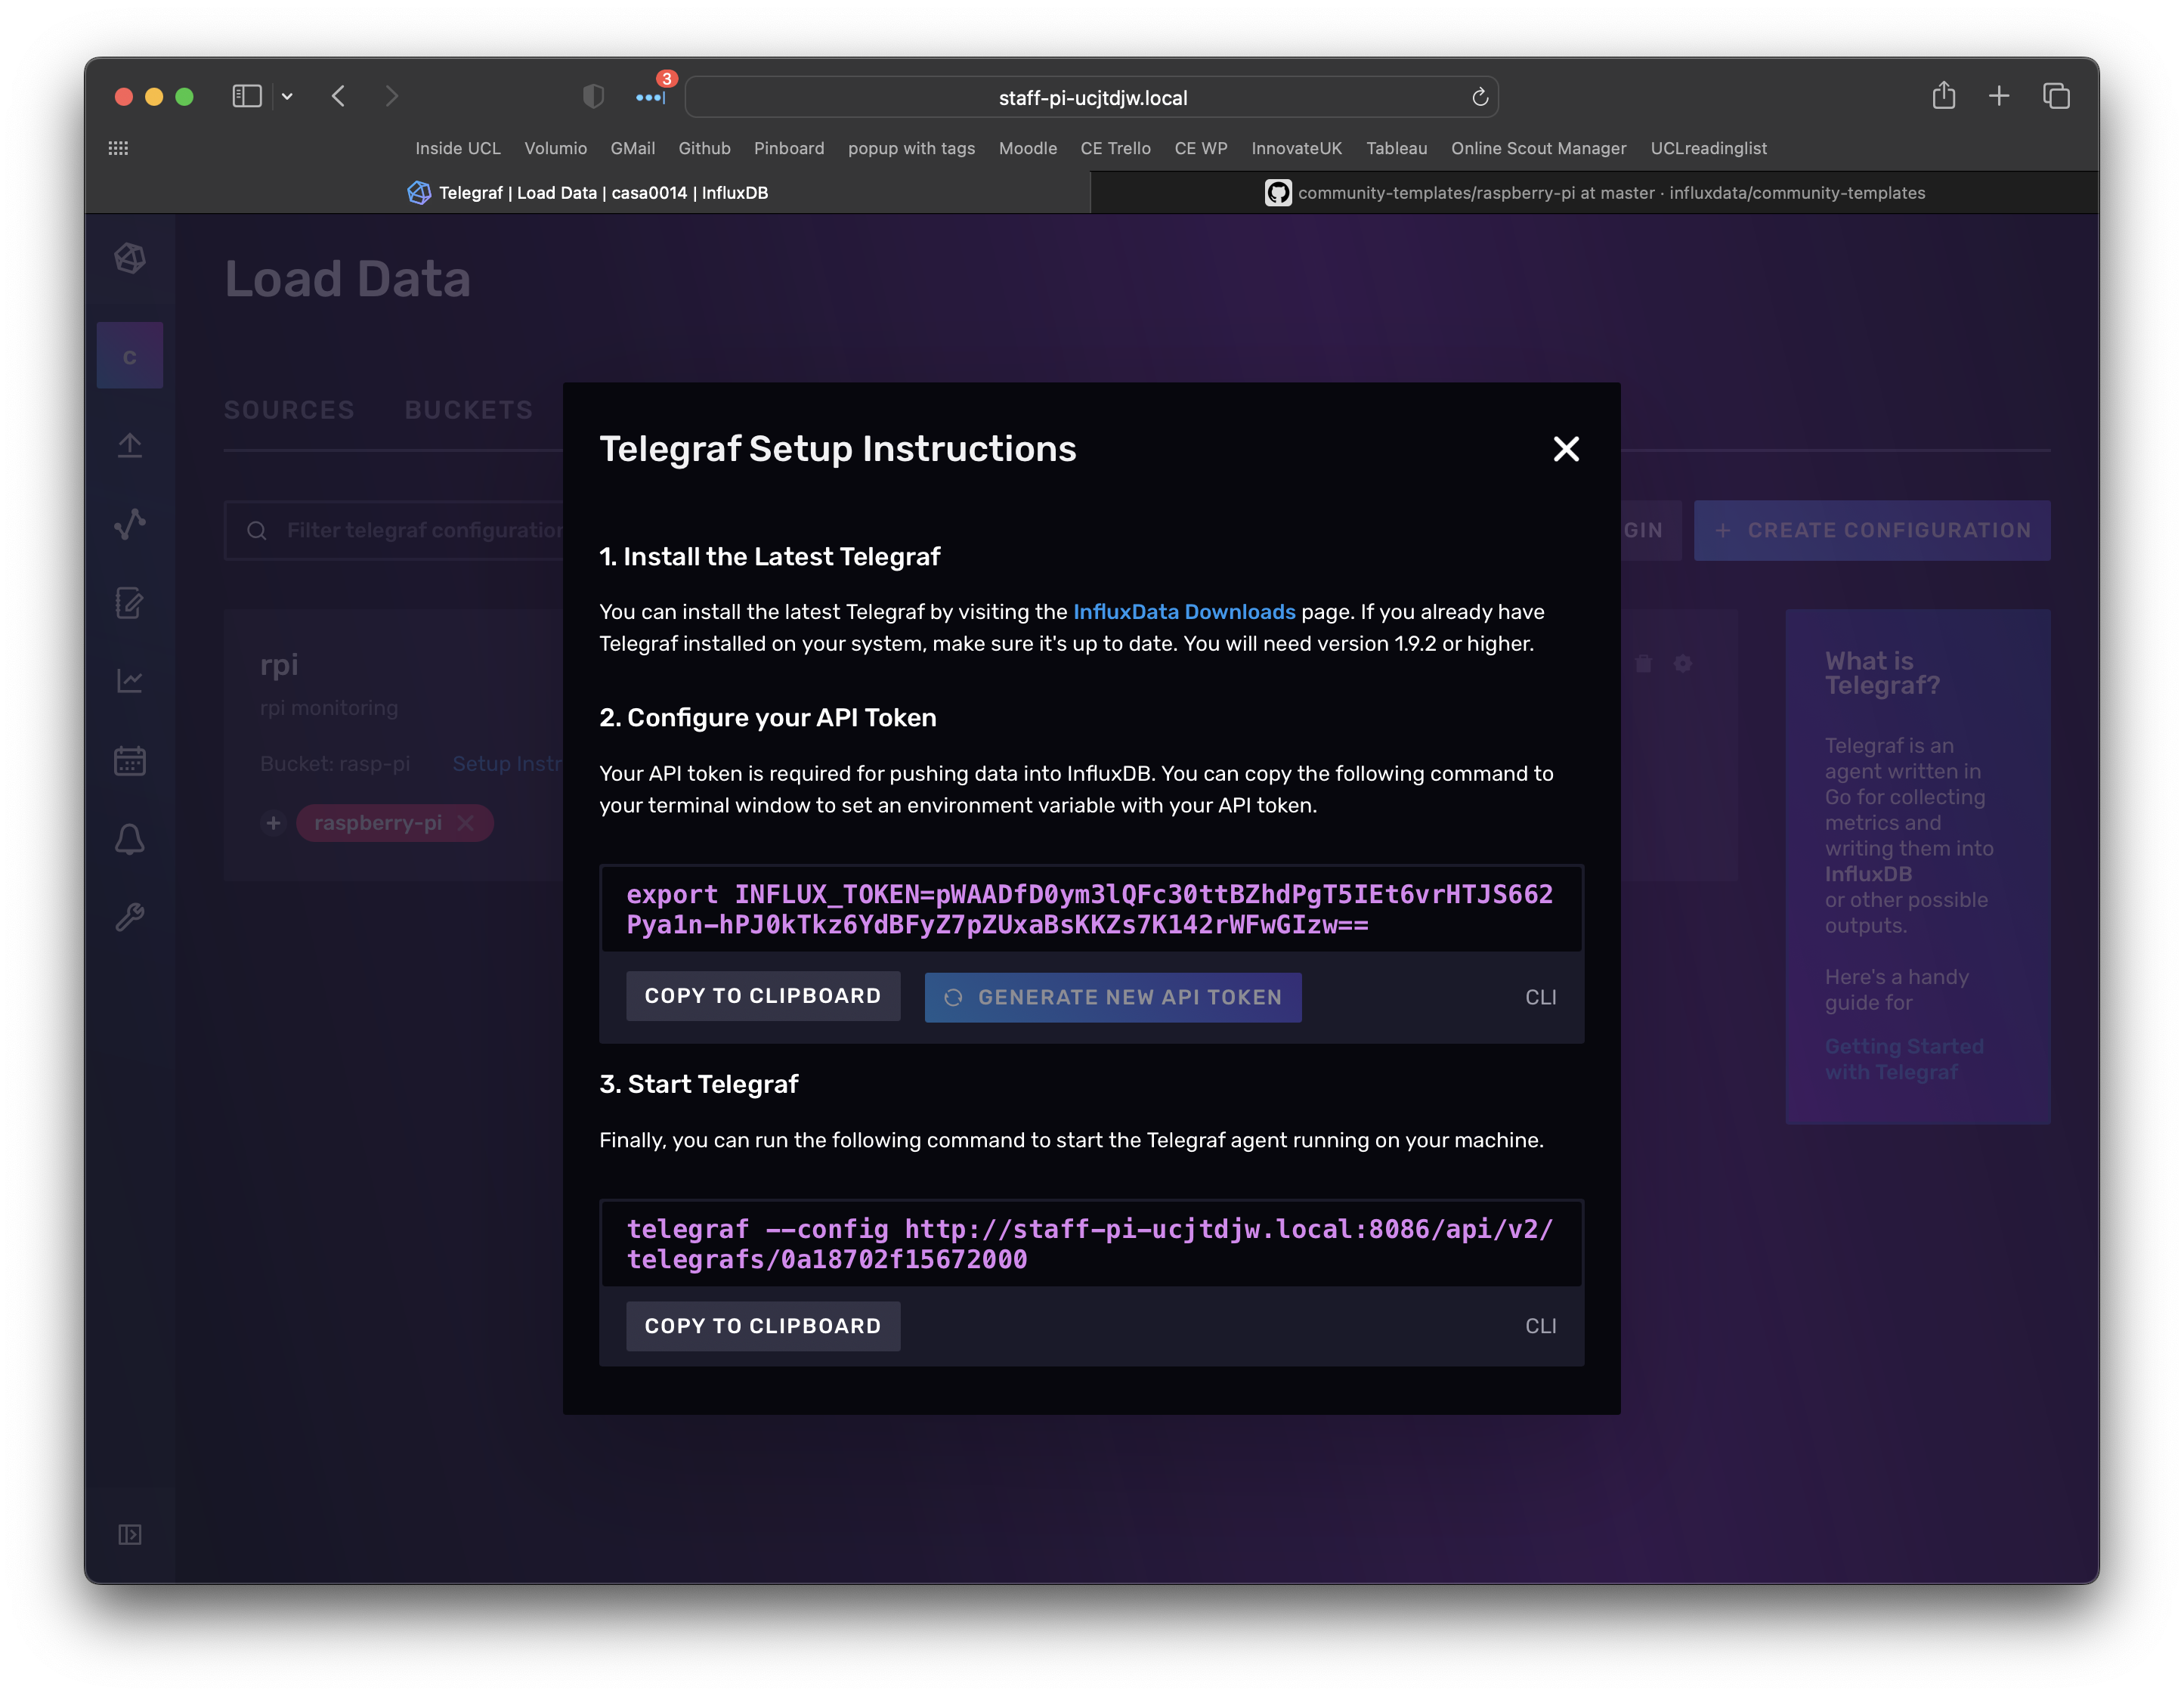Open the extension icon with badge 3

coord(652,96)
